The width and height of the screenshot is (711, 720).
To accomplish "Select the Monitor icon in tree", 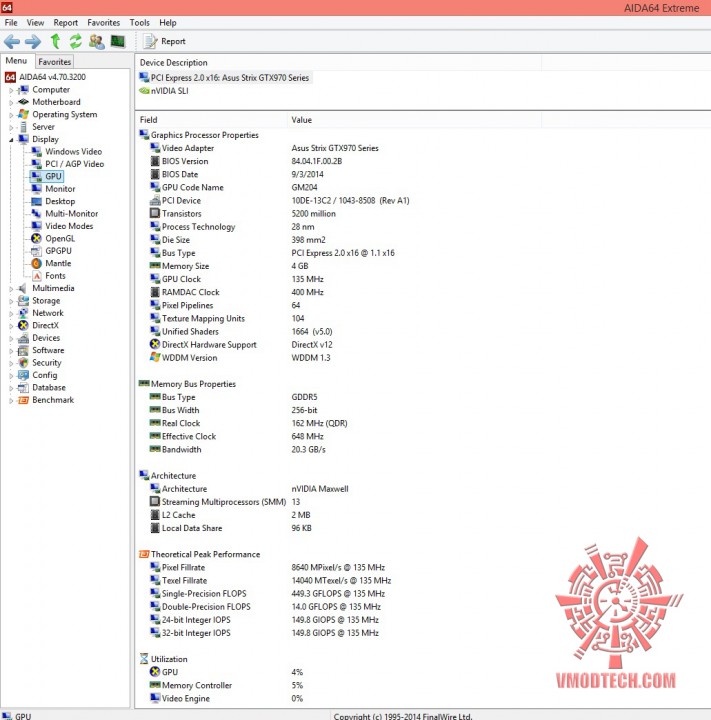I will pyautogui.click(x=36, y=189).
